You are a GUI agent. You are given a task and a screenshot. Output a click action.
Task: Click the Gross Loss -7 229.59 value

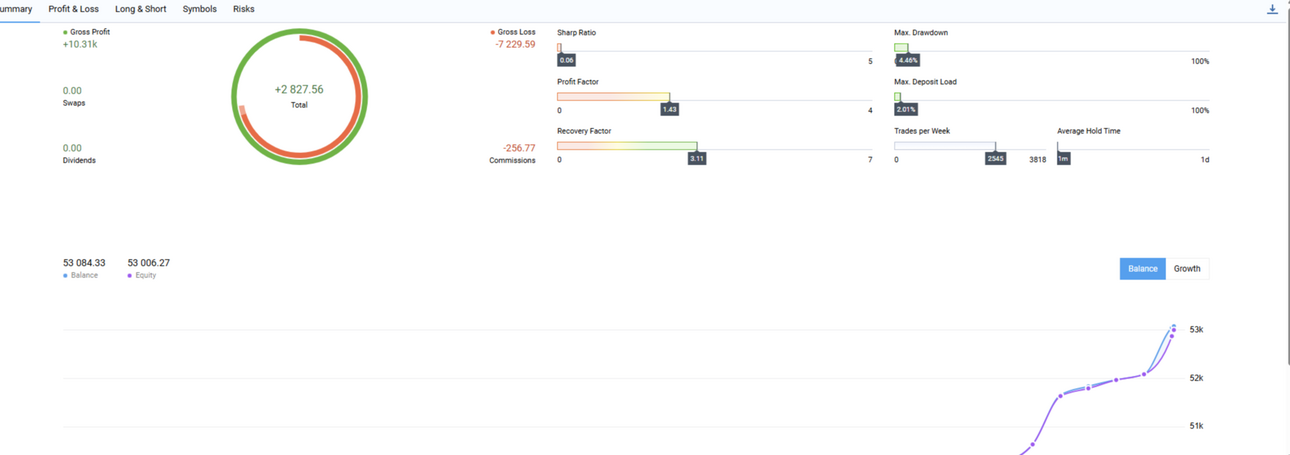pos(515,44)
